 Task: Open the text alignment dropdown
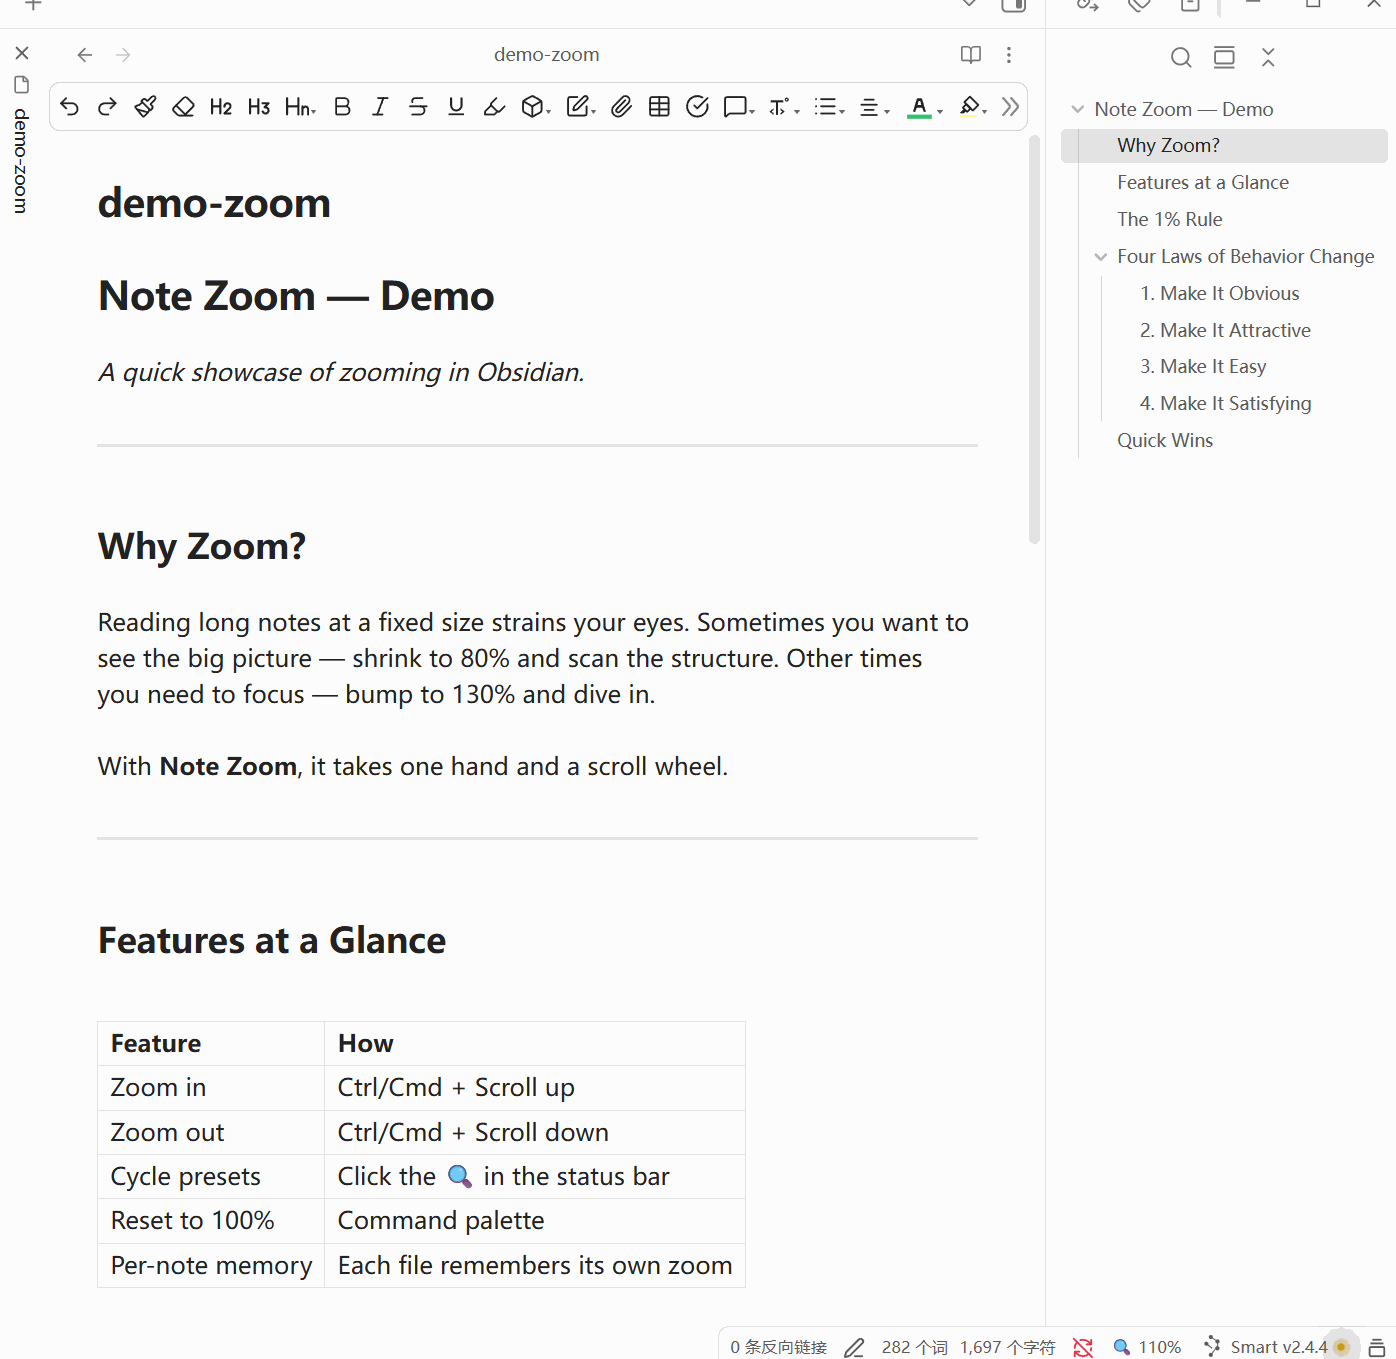(x=874, y=107)
